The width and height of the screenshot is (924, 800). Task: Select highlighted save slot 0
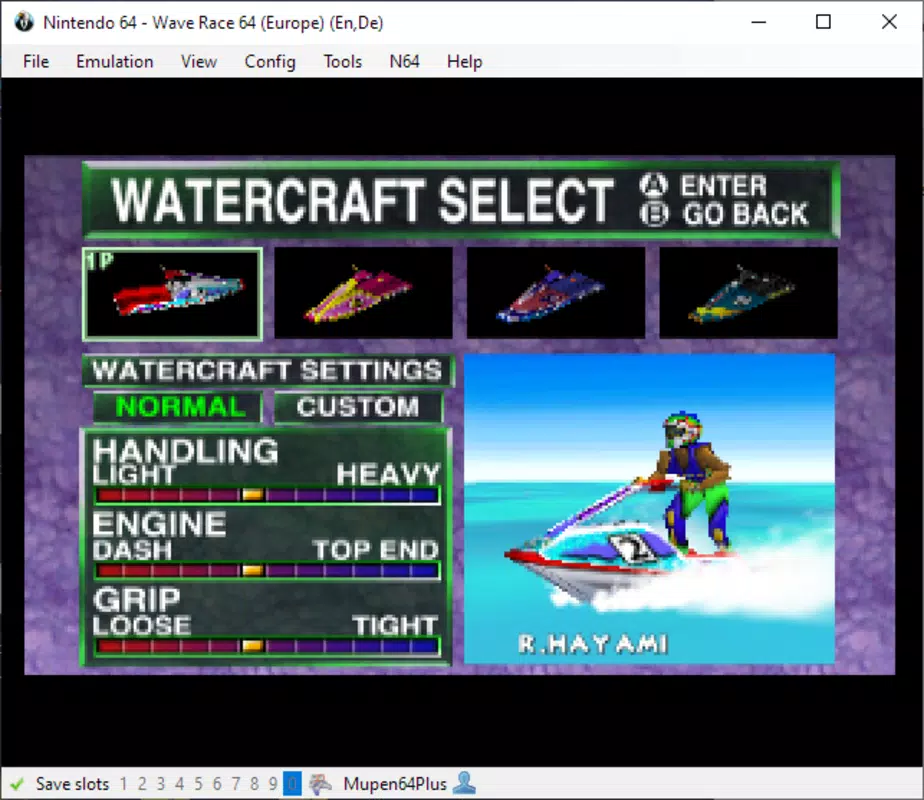click(292, 784)
